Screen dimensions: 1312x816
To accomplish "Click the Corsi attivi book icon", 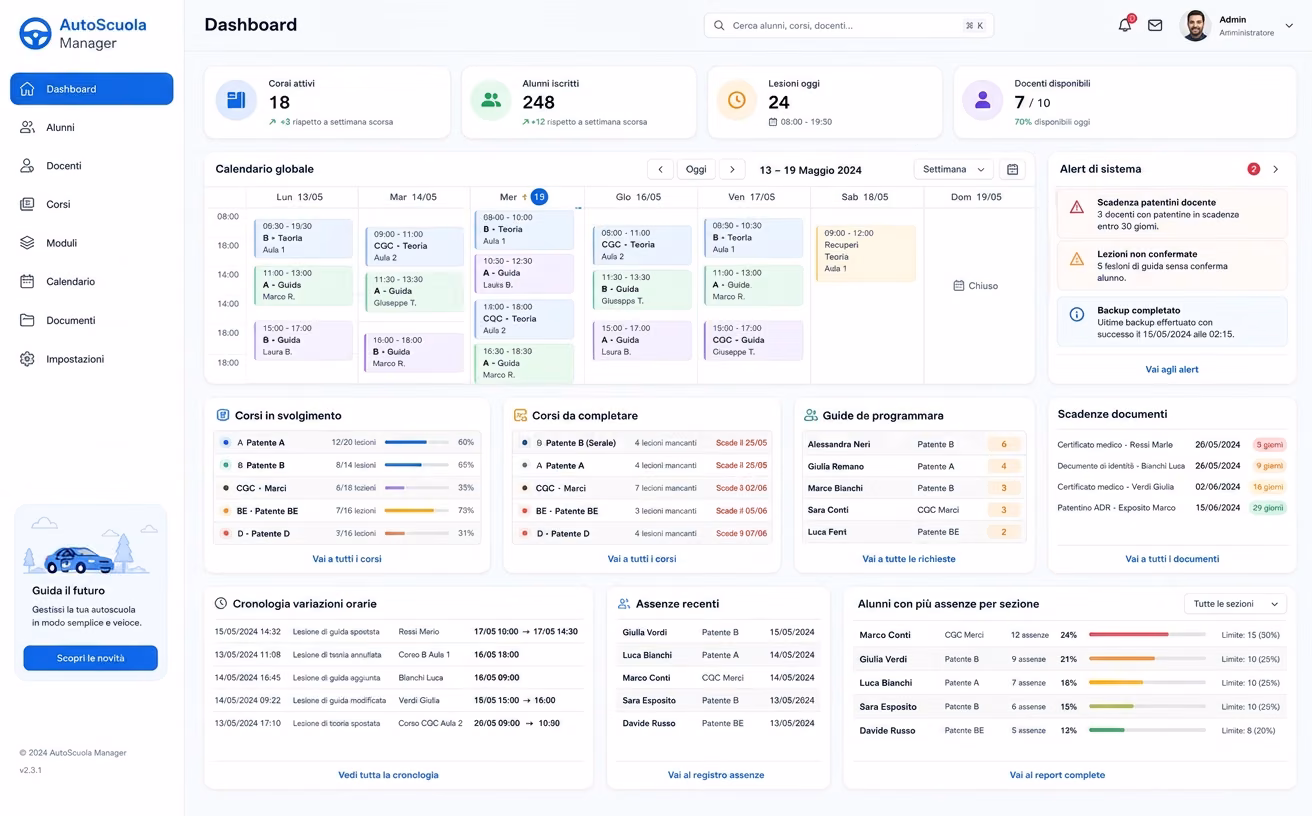I will pos(236,100).
